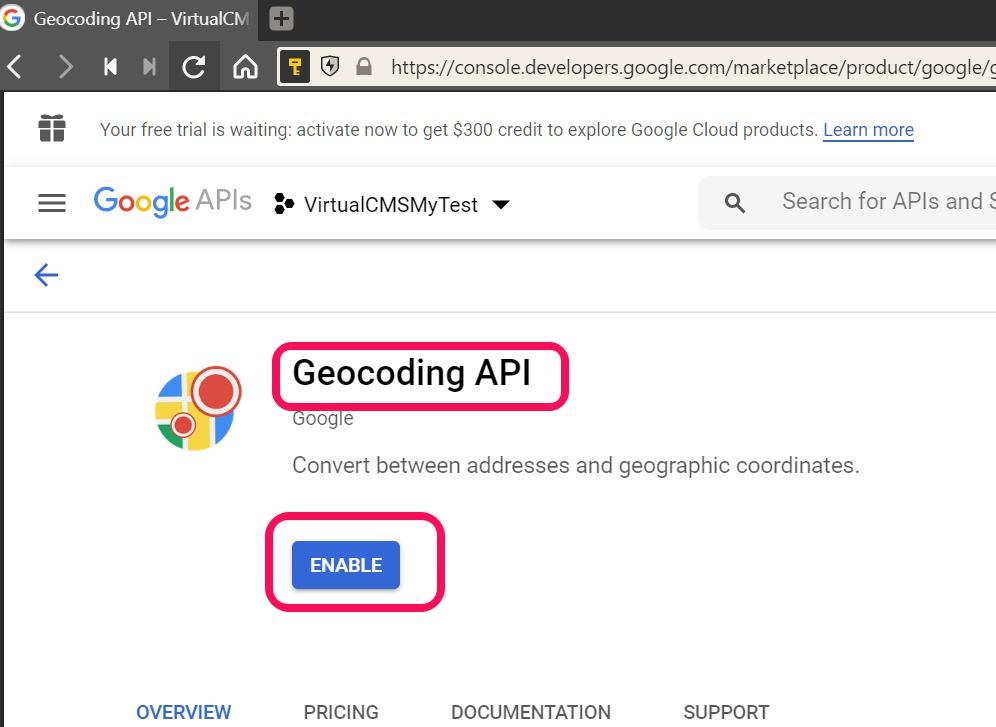Open a new browser tab
This screenshot has width=996, height=727.
pyautogui.click(x=282, y=19)
